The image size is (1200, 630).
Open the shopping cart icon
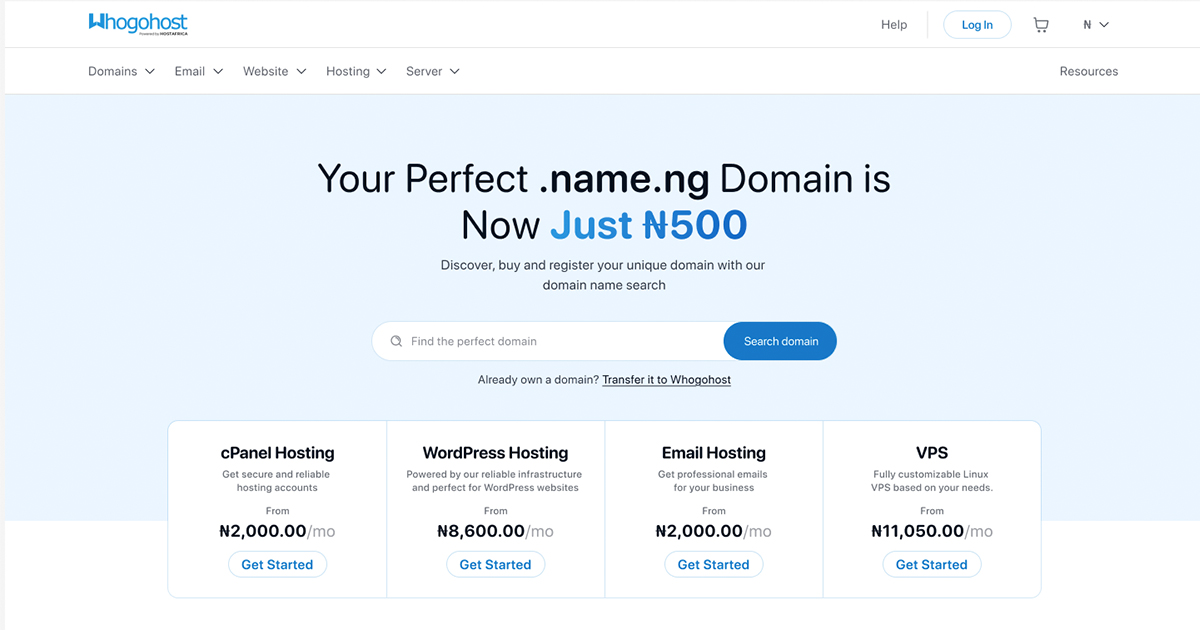(x=1041, y=25)
